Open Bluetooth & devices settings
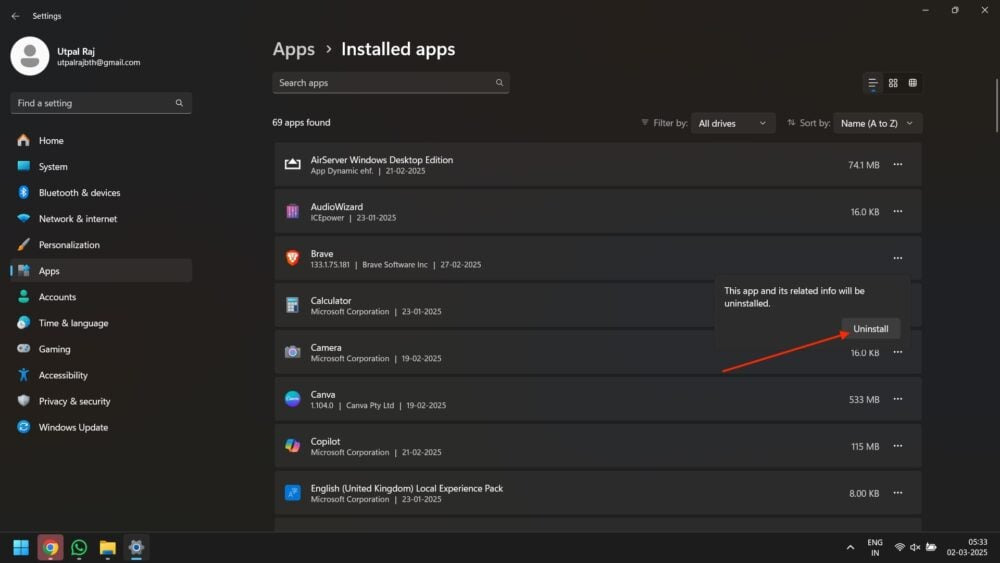This screenshot has width=1000, height=563. click(x=101, y=193)
